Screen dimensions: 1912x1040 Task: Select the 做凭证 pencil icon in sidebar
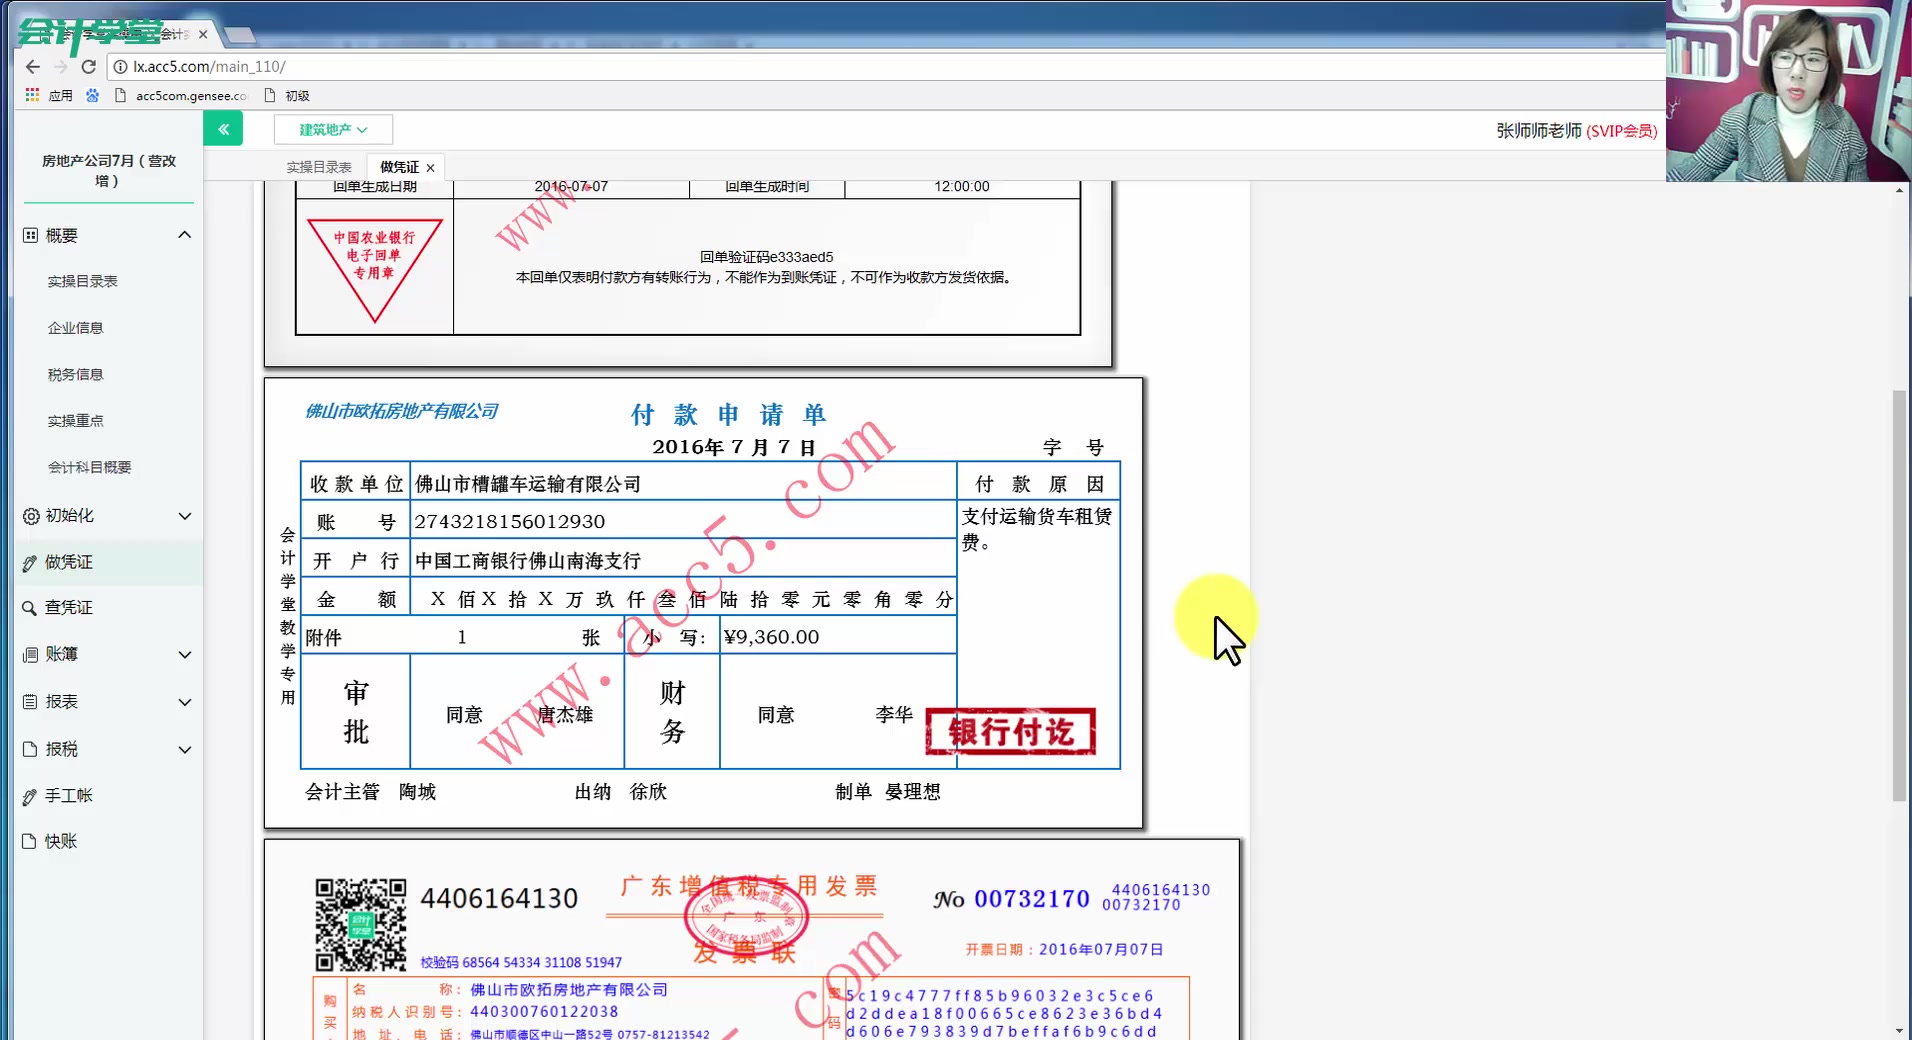click(x=30, y=562)
